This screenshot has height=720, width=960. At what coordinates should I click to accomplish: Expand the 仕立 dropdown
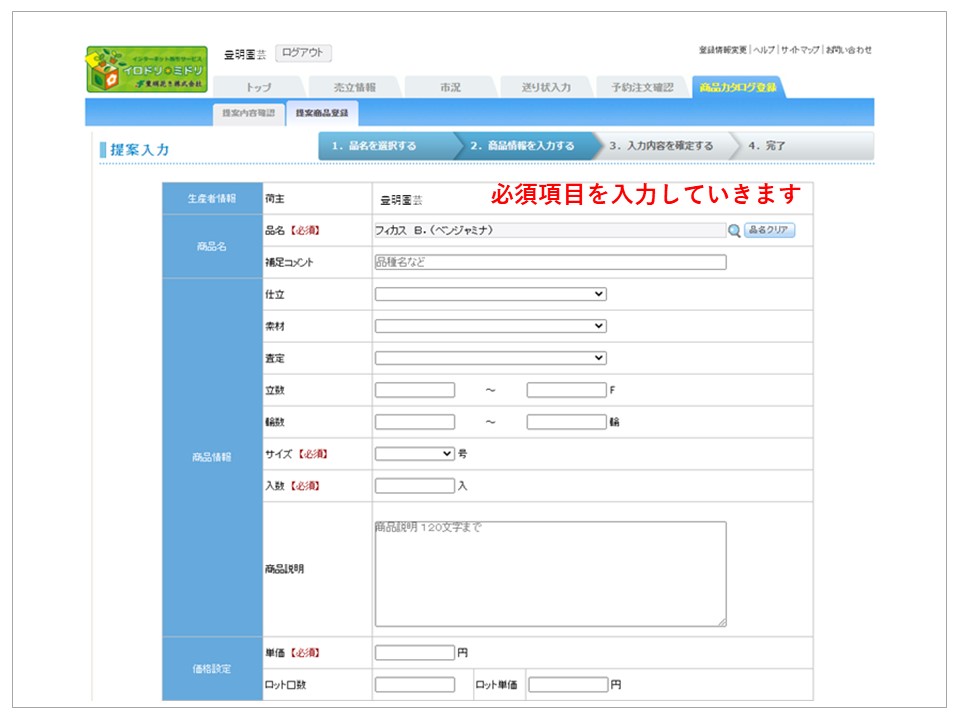pyautogui.click(x=490, y=294)
